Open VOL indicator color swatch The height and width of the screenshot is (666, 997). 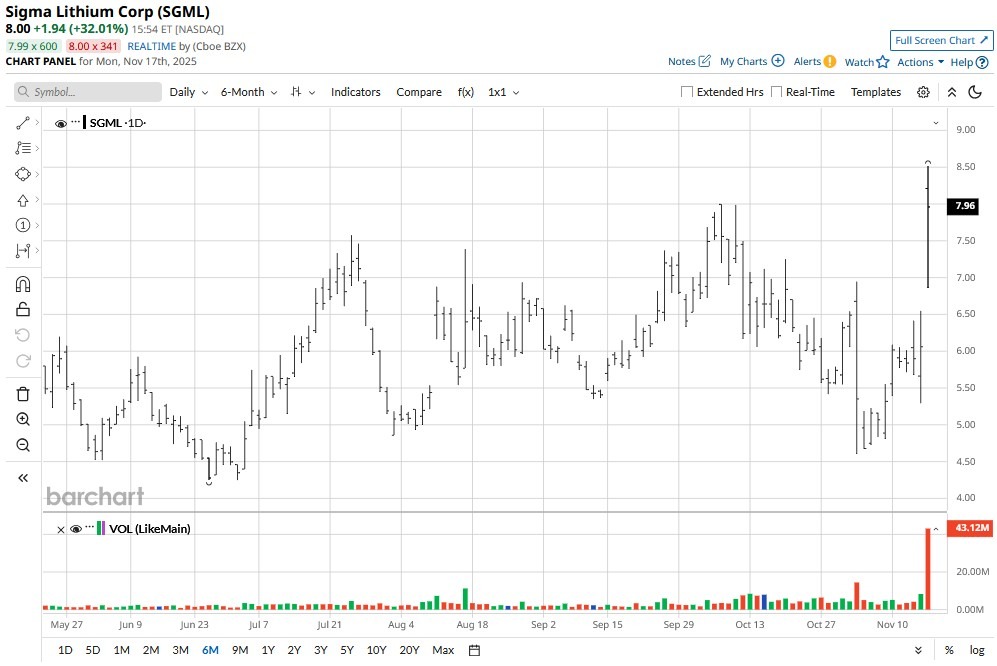100,528
